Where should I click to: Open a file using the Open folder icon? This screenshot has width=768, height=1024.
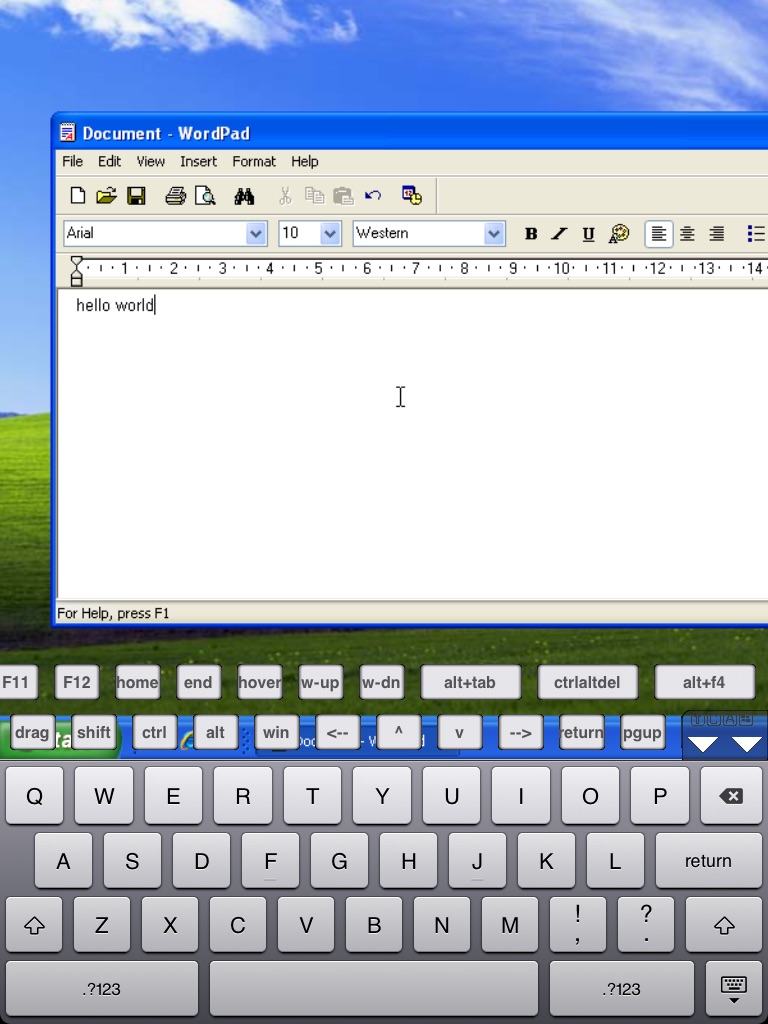coord(106,196)
